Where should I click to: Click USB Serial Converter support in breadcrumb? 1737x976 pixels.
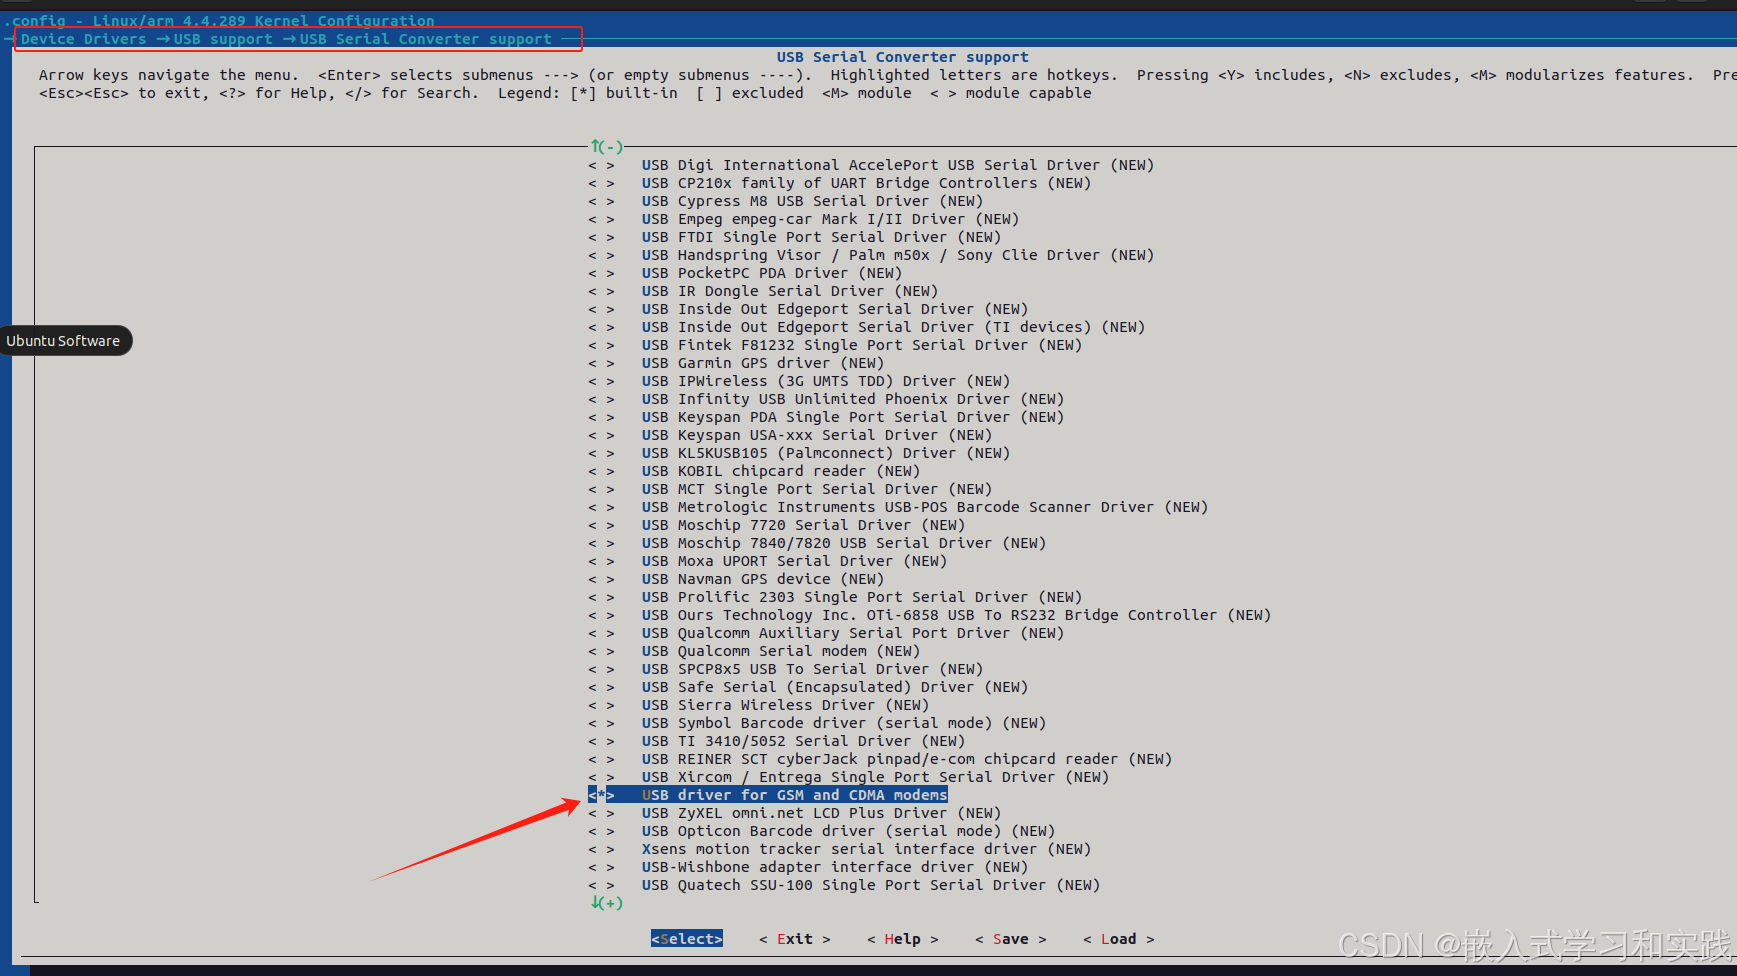click(x=426, y=39)
